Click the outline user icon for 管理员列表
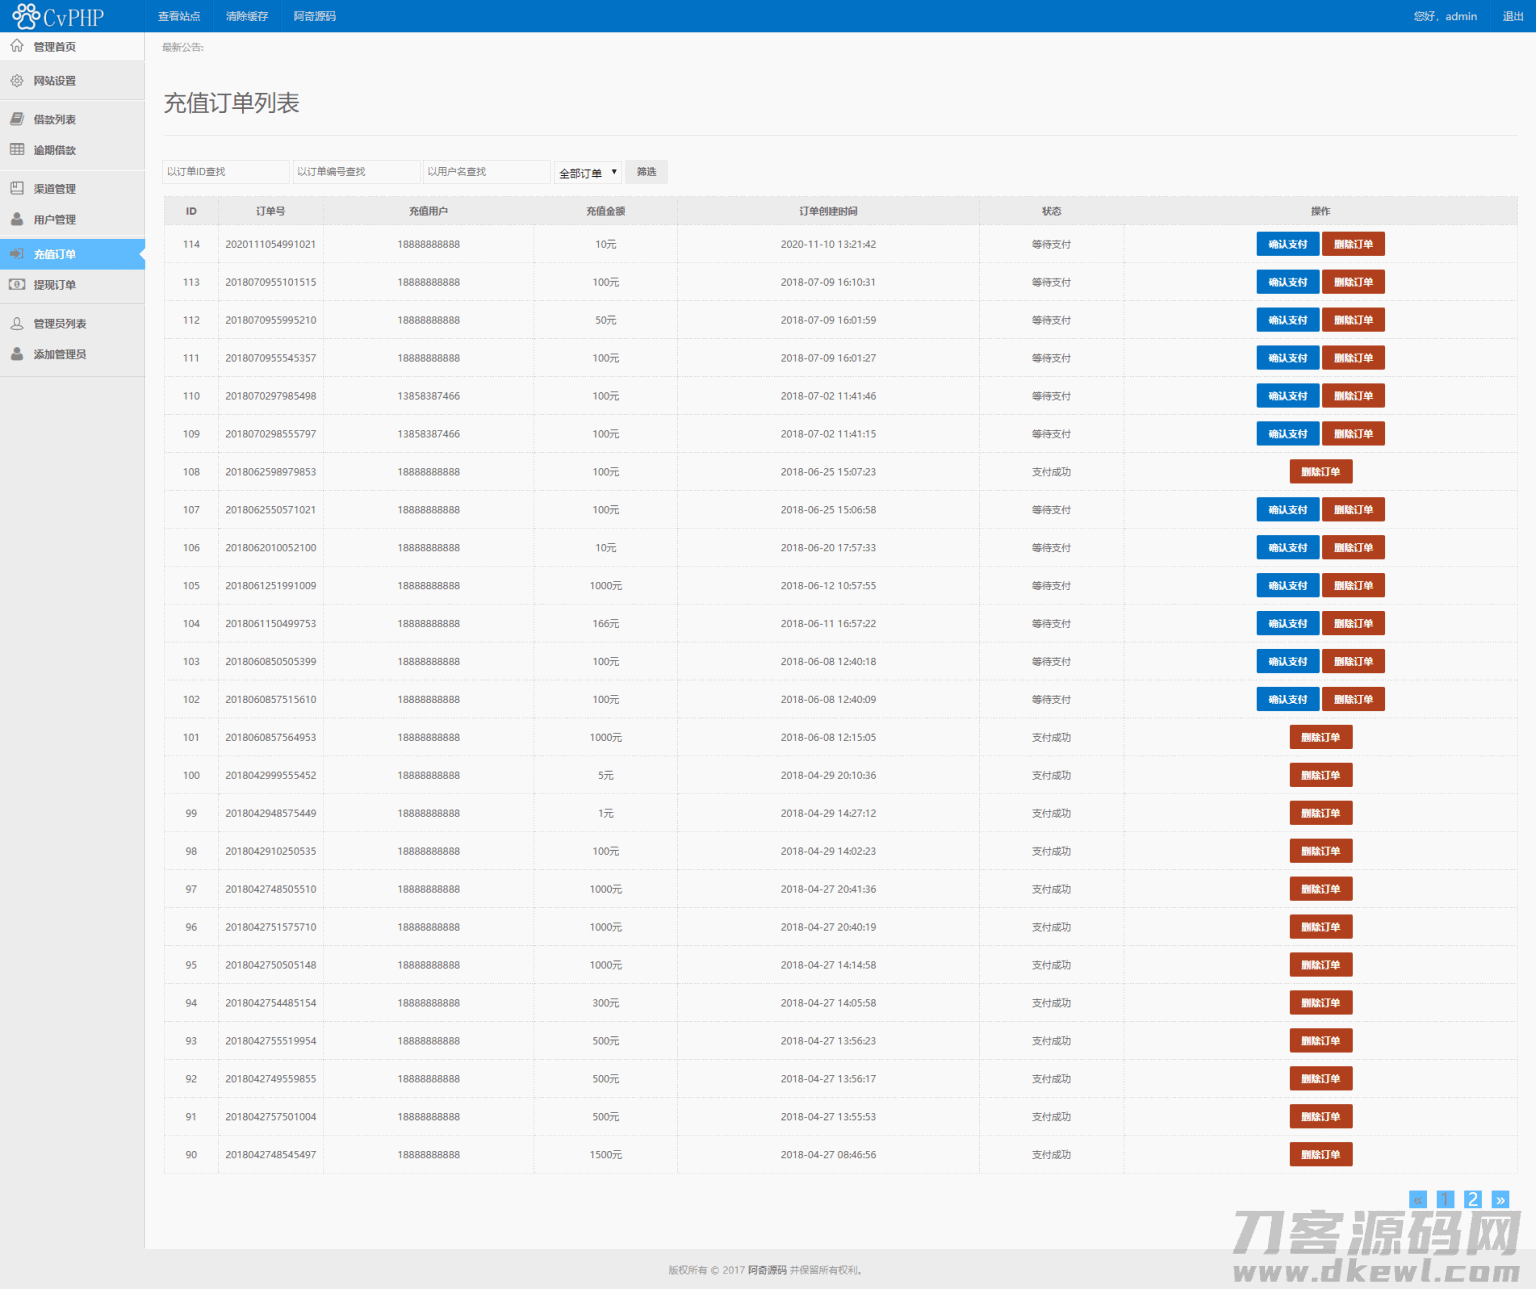 17,323
